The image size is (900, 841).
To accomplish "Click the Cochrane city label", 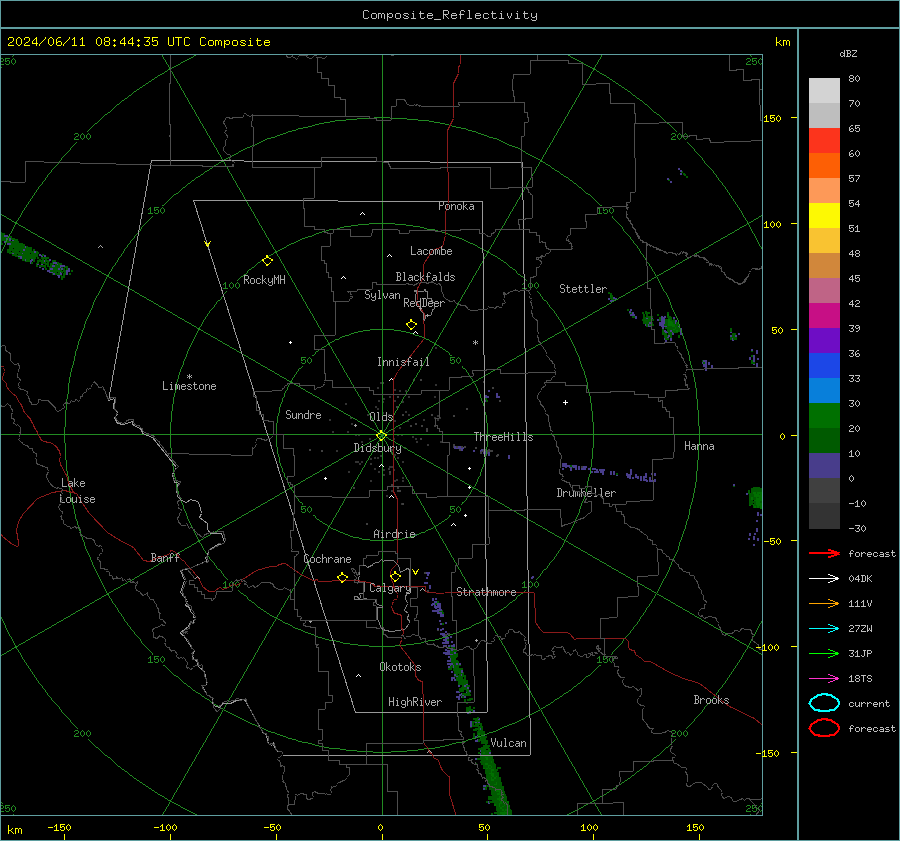I will [327, 559].
